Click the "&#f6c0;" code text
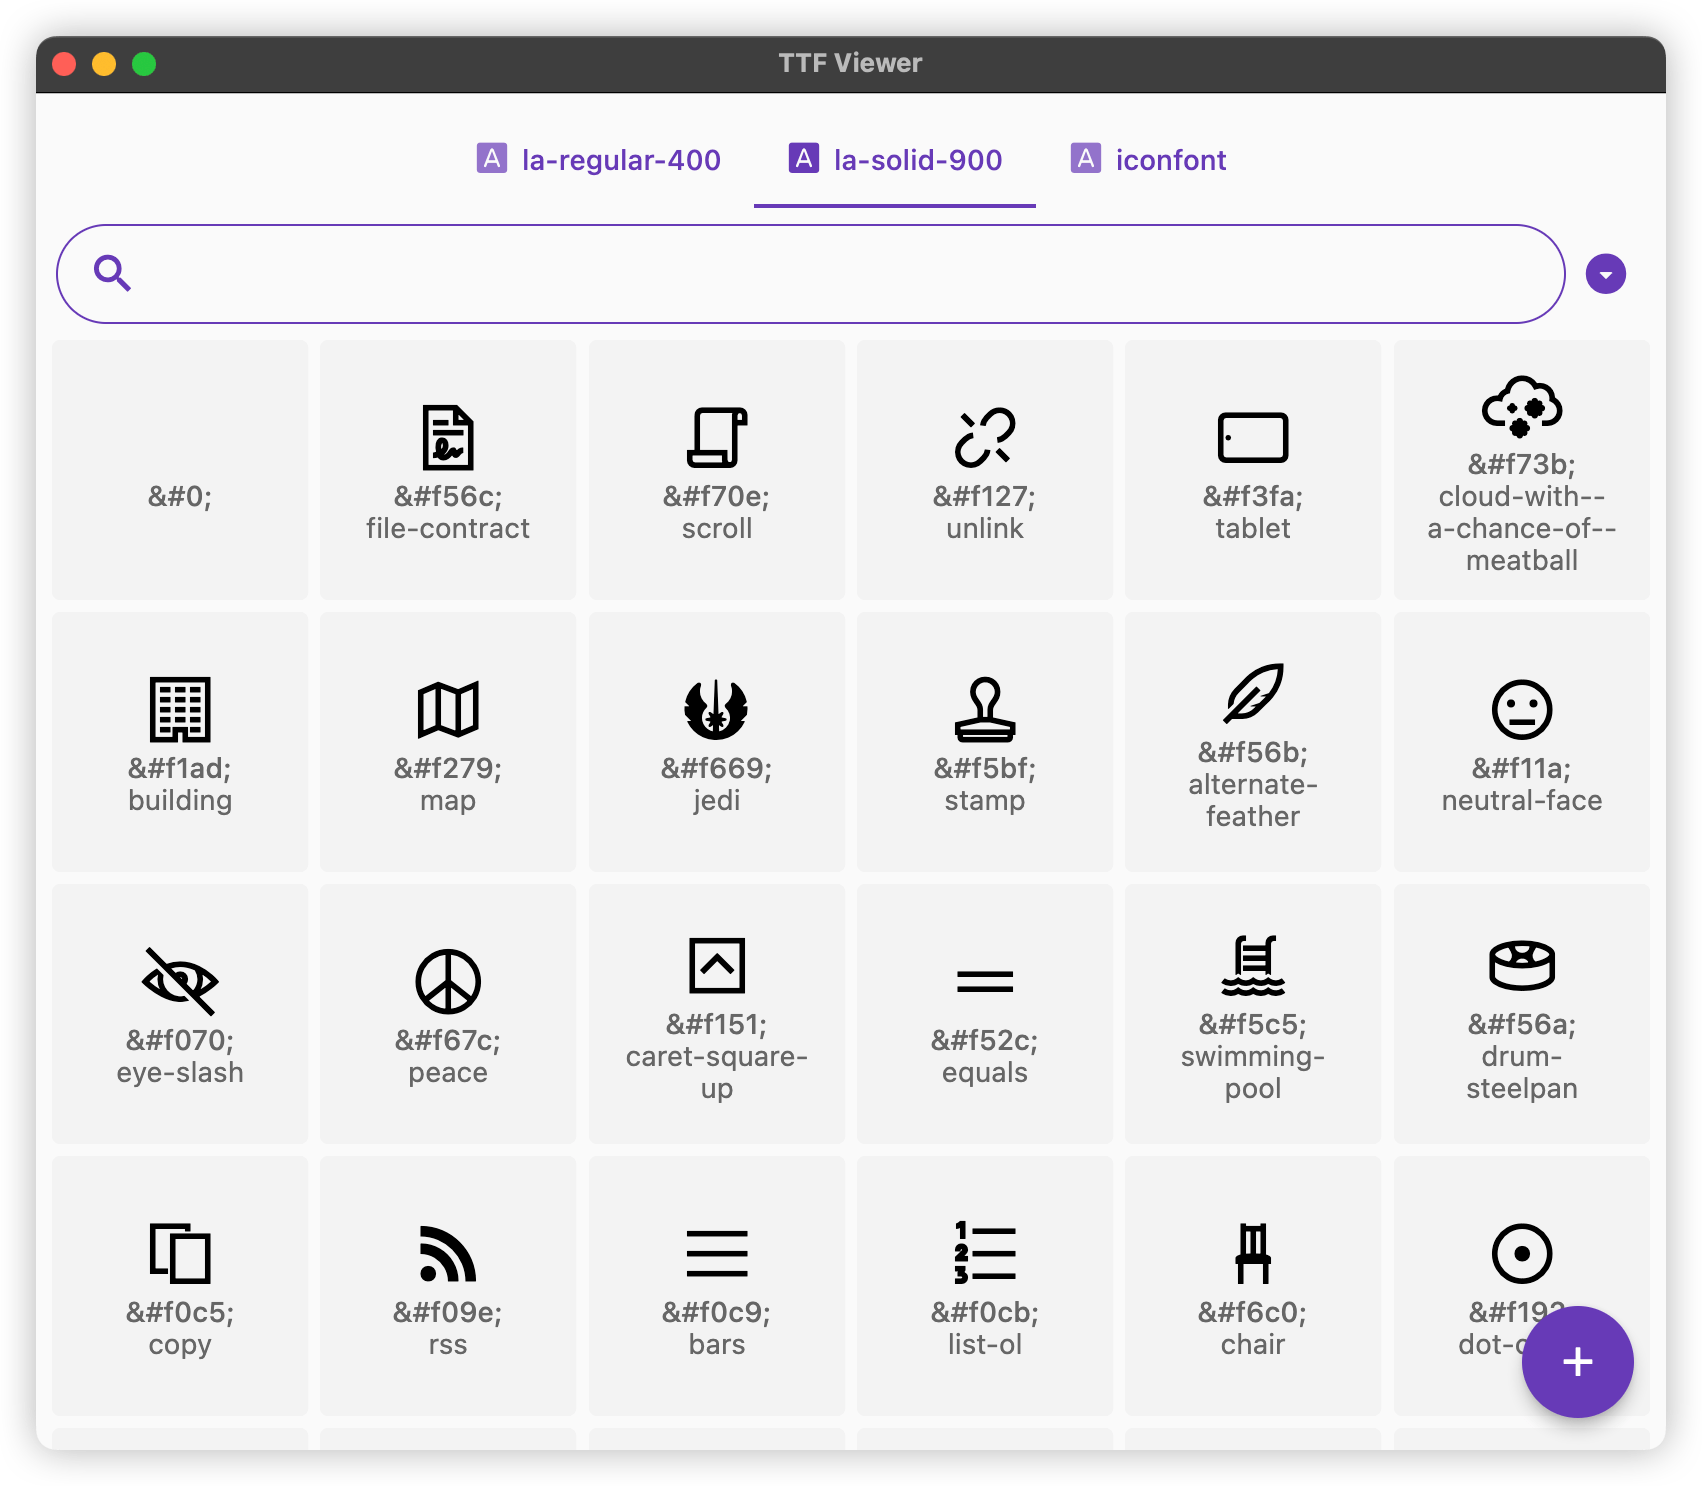 1253,1313
